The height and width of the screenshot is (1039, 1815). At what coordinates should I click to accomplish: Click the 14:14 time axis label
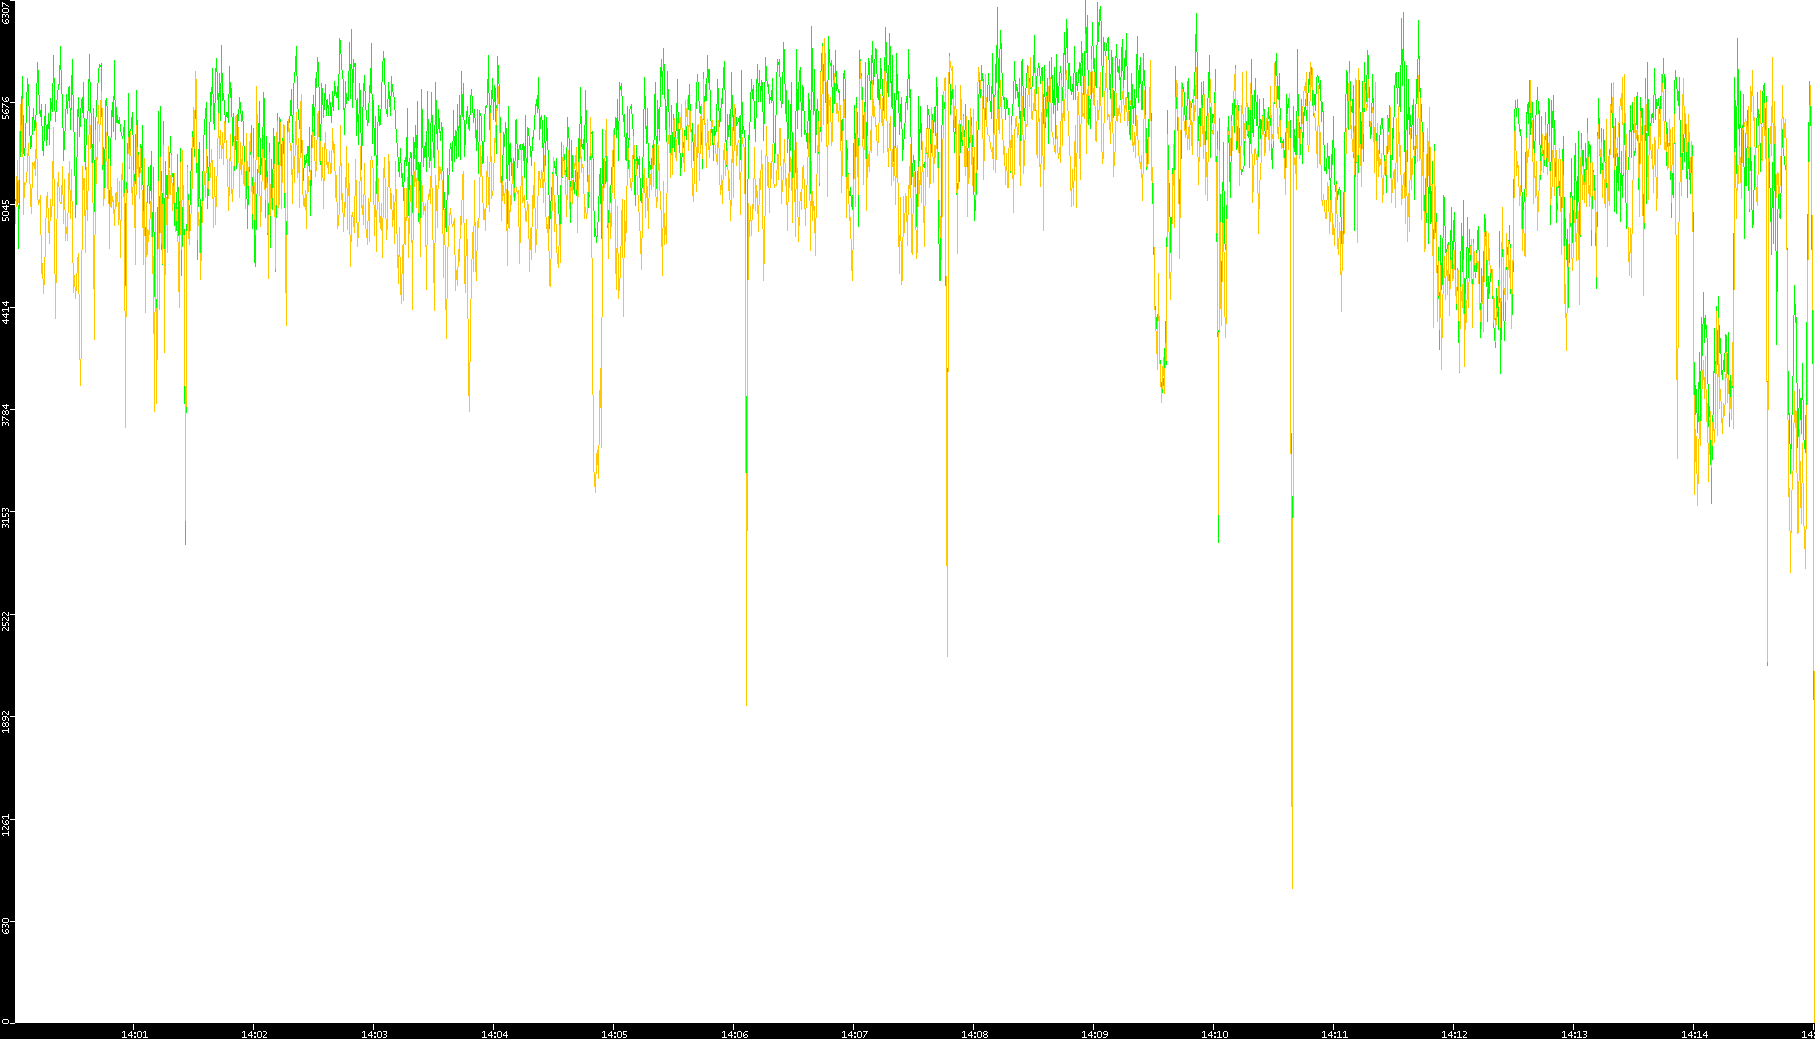tap(1694, 1034)
